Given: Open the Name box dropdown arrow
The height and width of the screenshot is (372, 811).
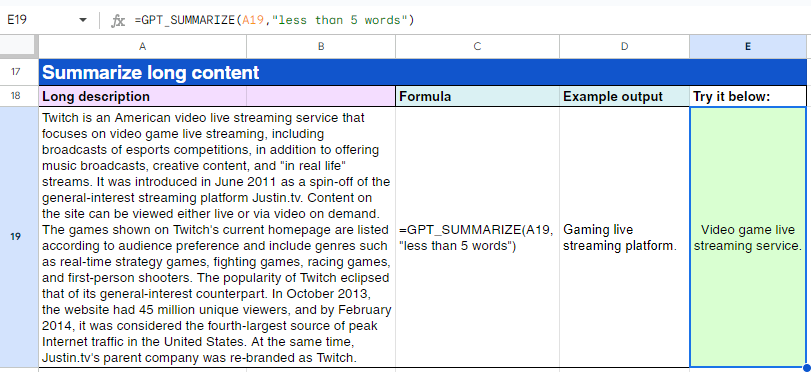Looking at the screenshot, I should point(83,20).
